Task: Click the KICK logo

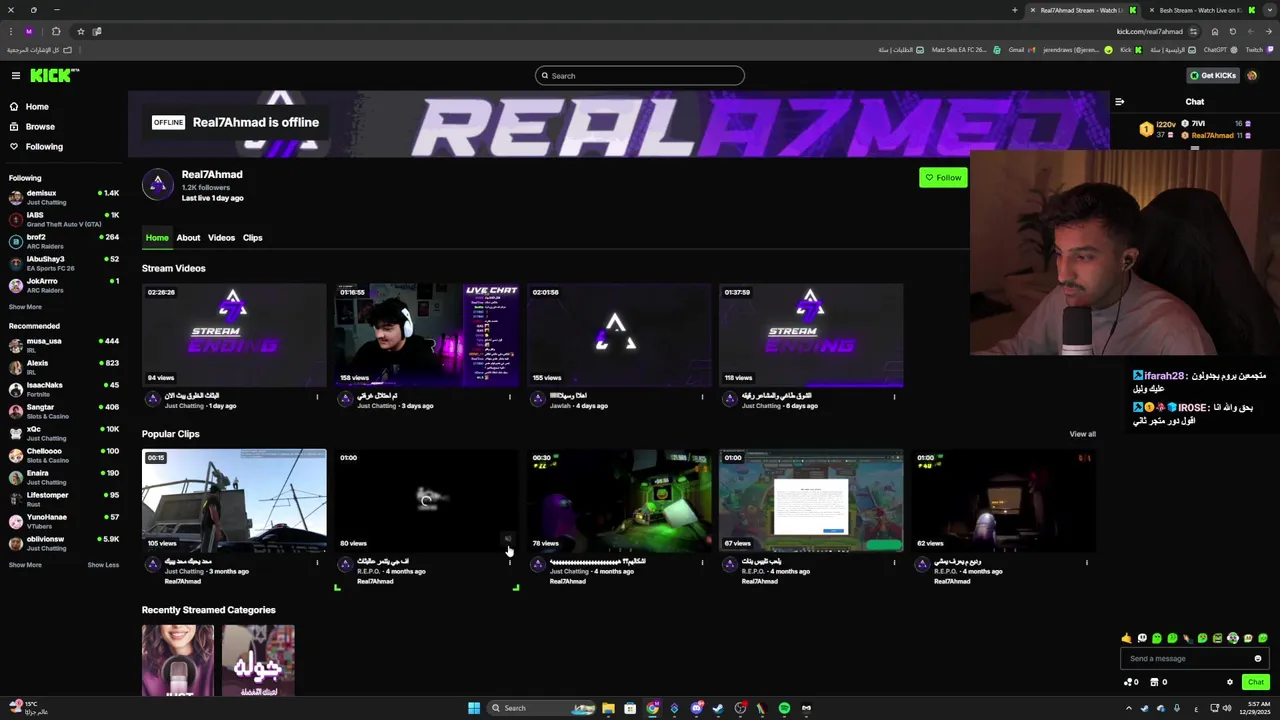Action: pyautogui.click(x=54, y=76)
